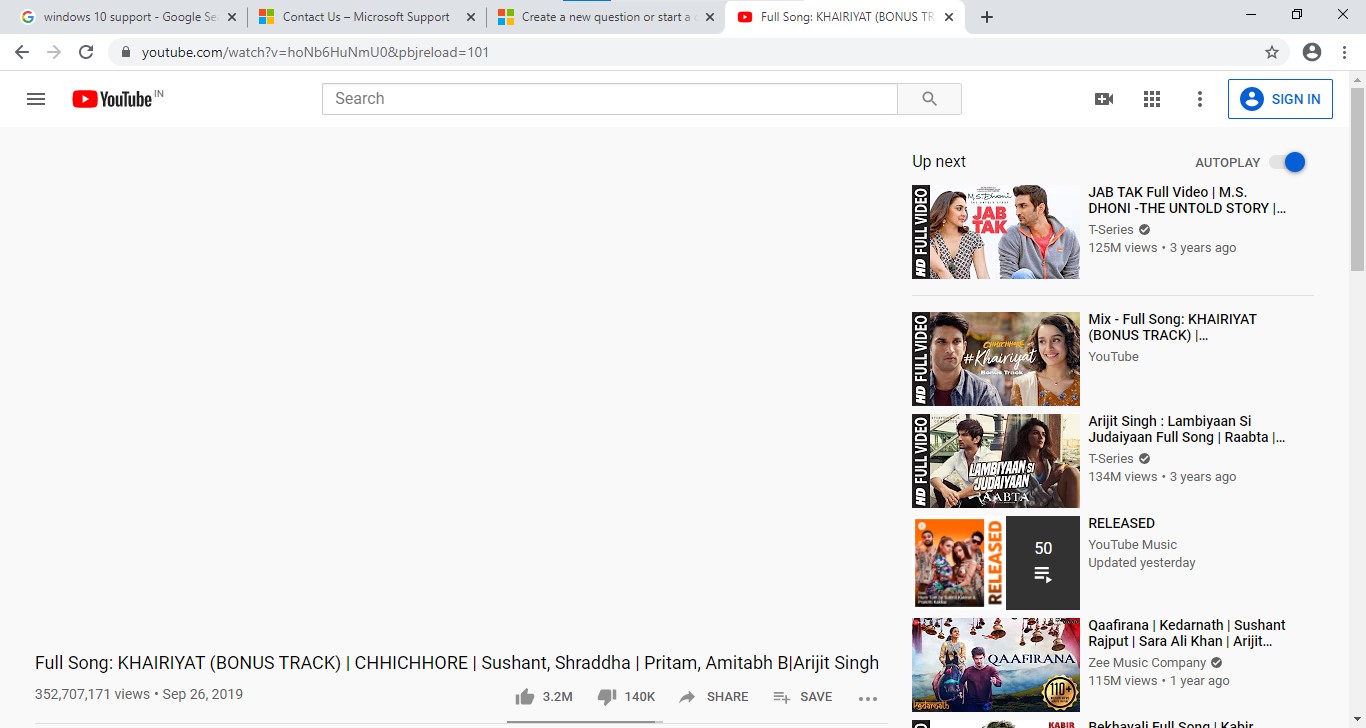
Task: Click the 352,707,171 views text
Action: pos(92,694)
